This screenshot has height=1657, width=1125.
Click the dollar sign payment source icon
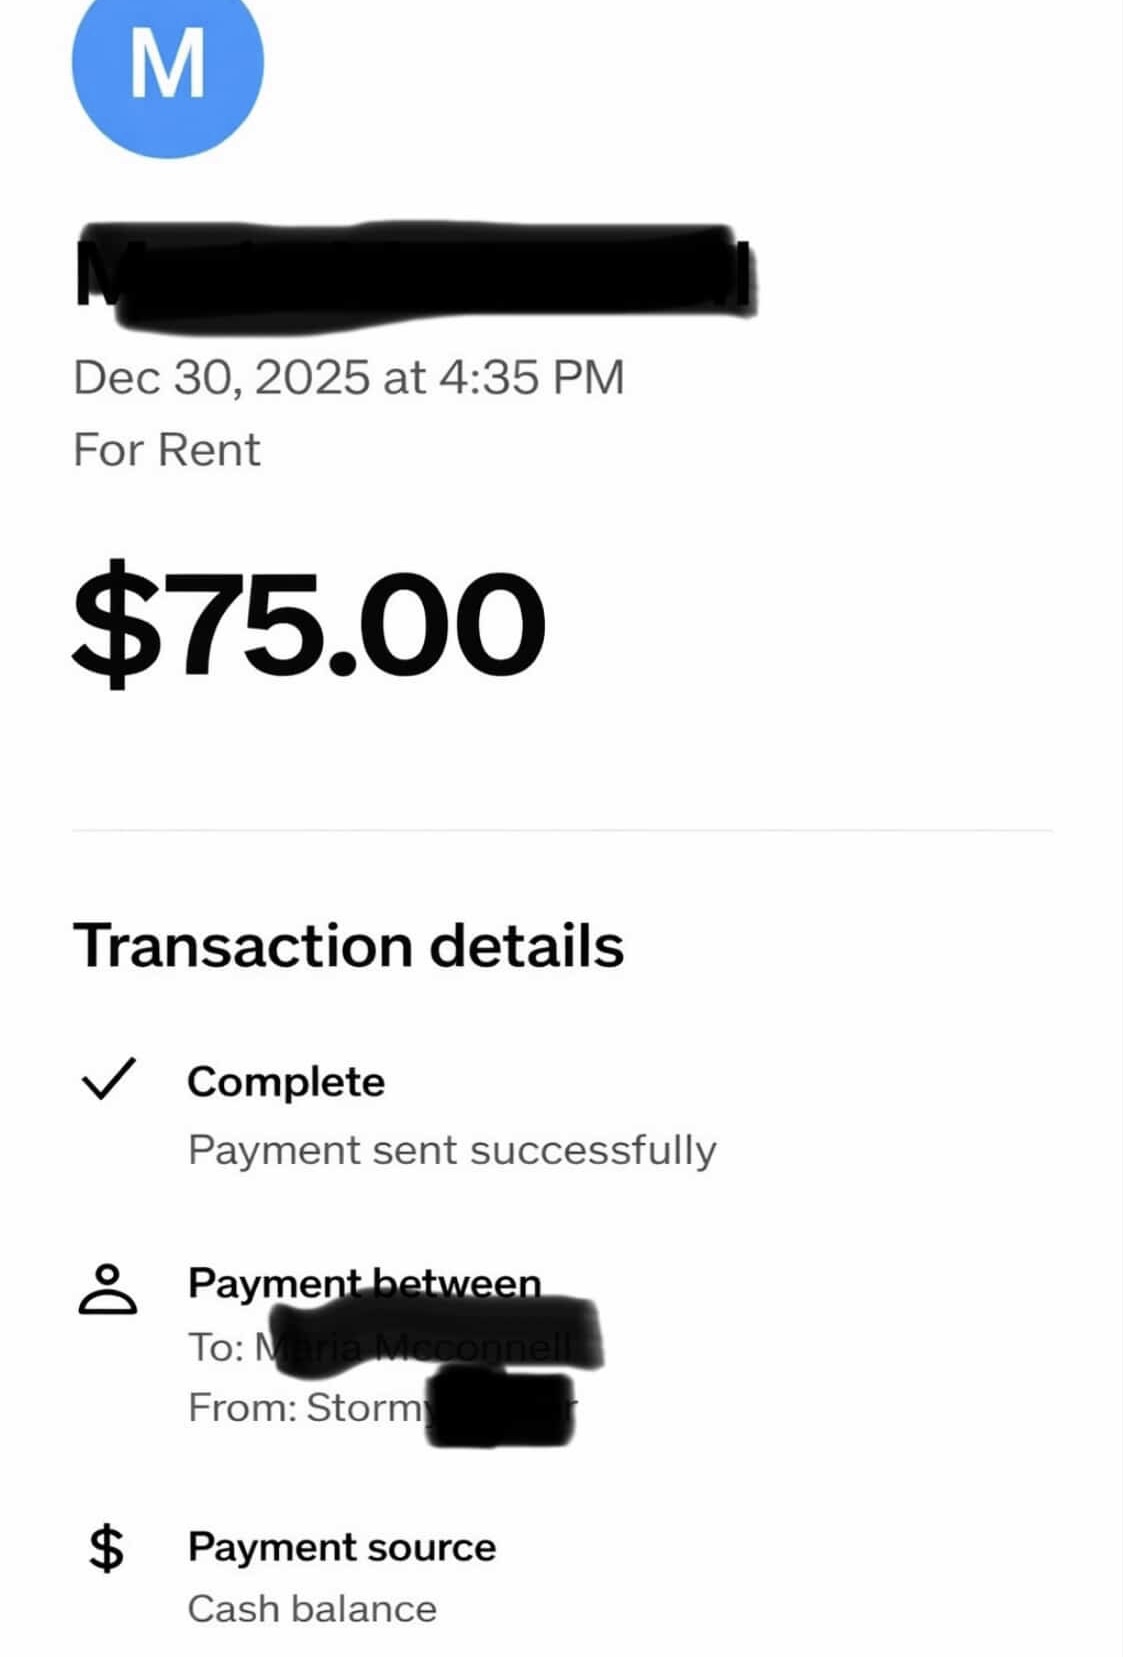[x=107, y=1548]
